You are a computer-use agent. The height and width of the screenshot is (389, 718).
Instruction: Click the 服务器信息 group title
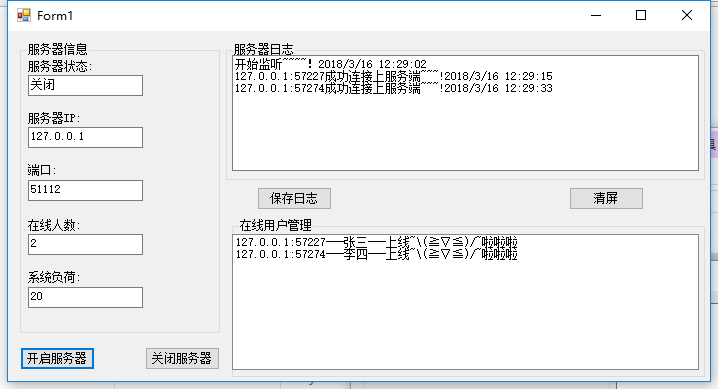[58, 49]
